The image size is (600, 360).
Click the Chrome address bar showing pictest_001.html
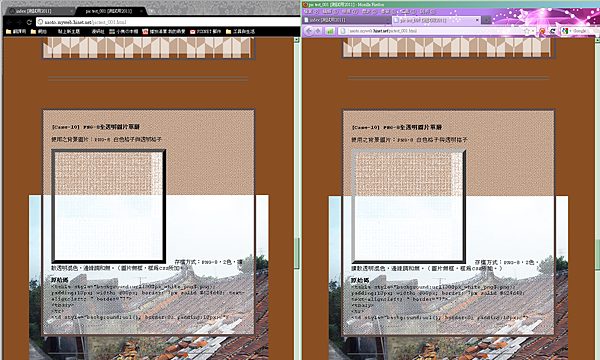pyautogui.click(x=168, y=22)
